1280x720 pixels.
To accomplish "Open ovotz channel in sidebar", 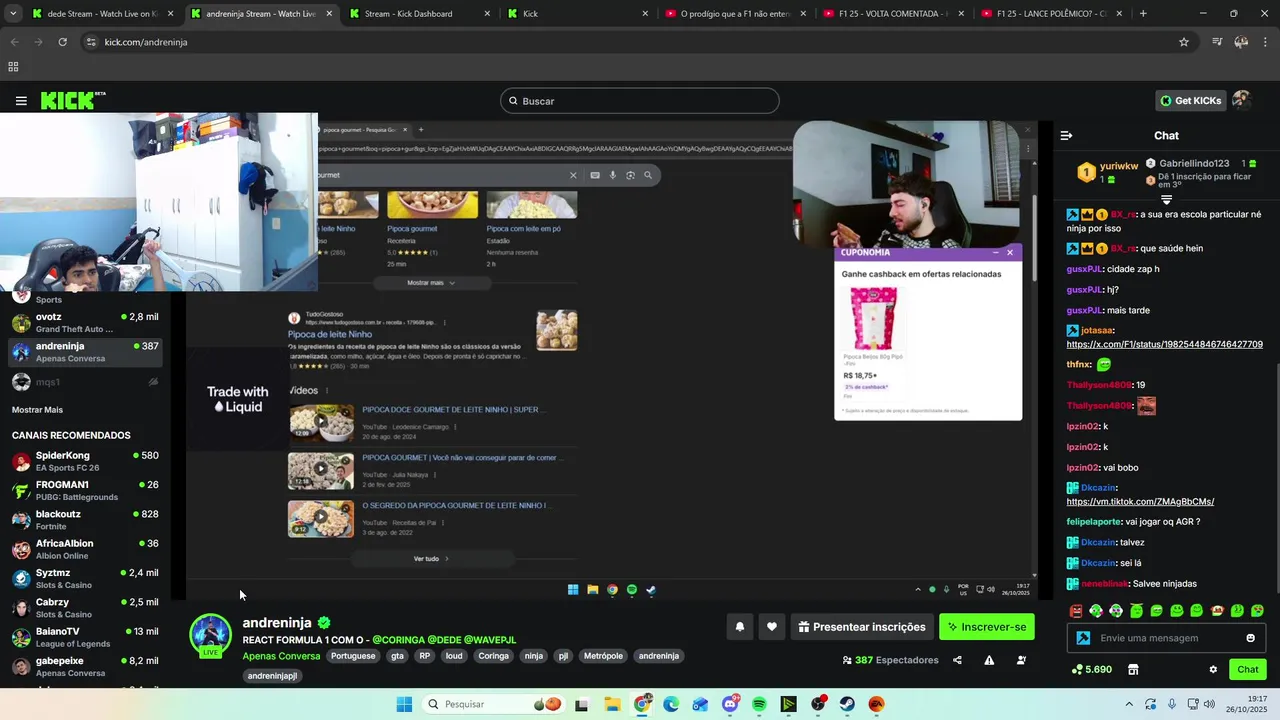I will (x=85, y=322).
